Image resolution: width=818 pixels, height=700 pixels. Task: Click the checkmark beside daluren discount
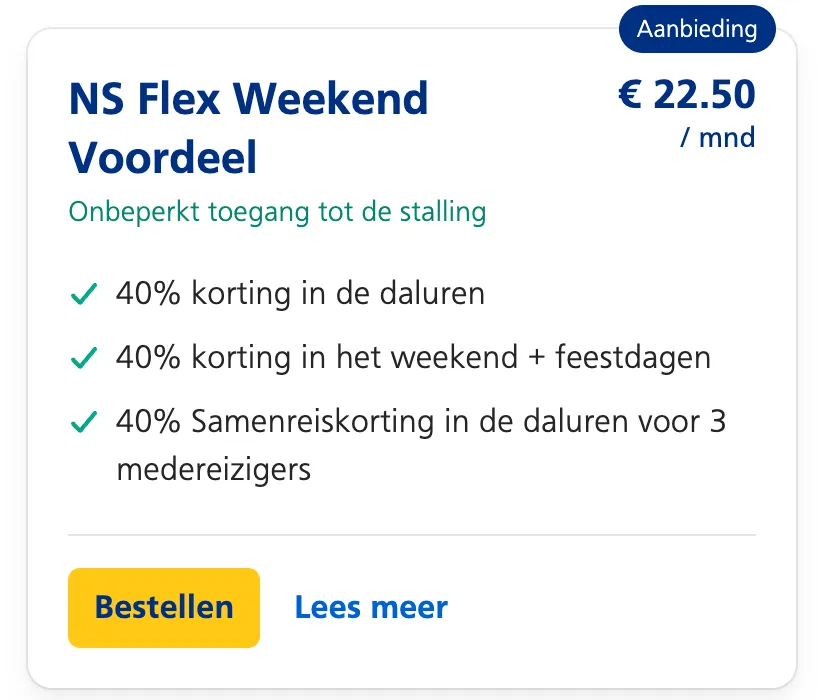84,295
